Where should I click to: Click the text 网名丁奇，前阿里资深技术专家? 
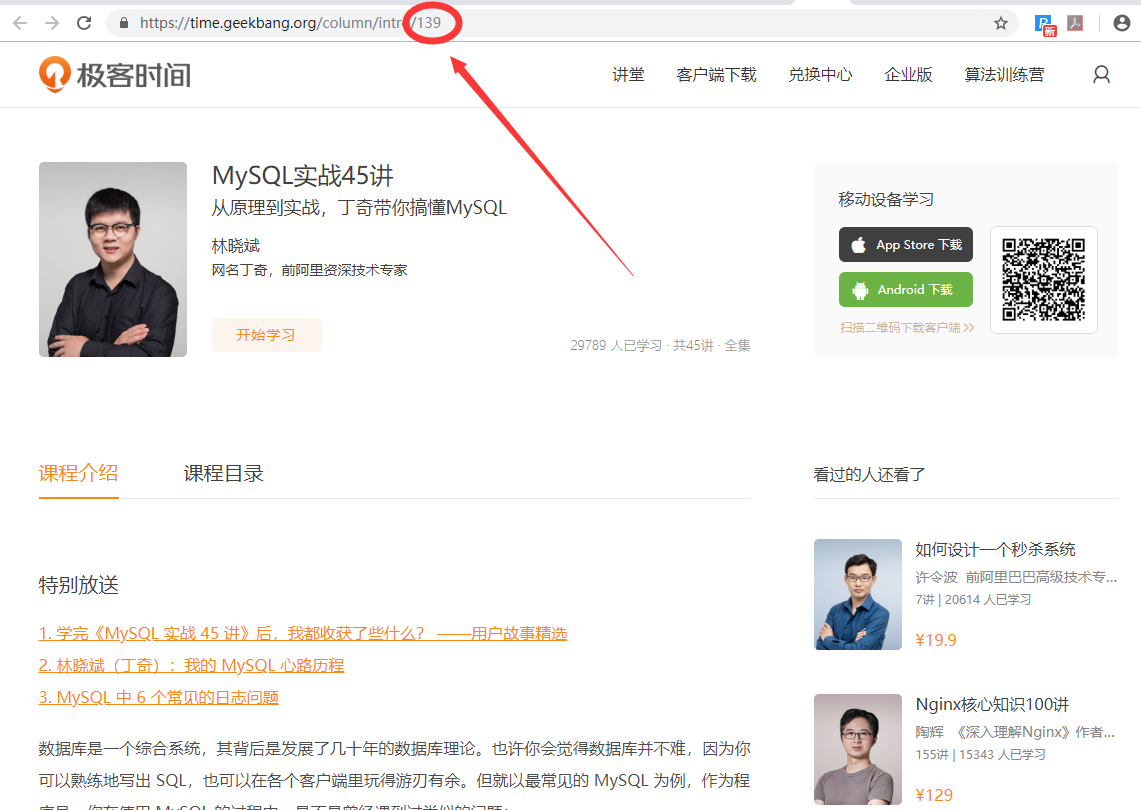[x=309, y=270]
